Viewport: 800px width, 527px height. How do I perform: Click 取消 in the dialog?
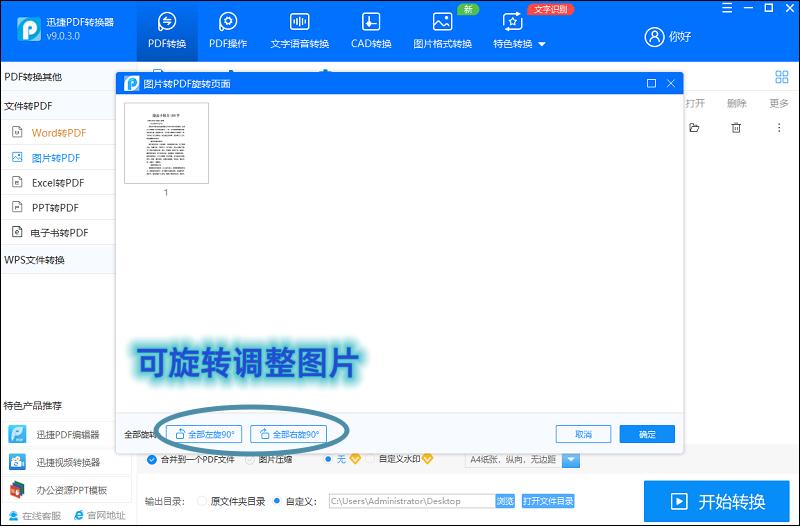pyautogui.click(x=583, y=434)
